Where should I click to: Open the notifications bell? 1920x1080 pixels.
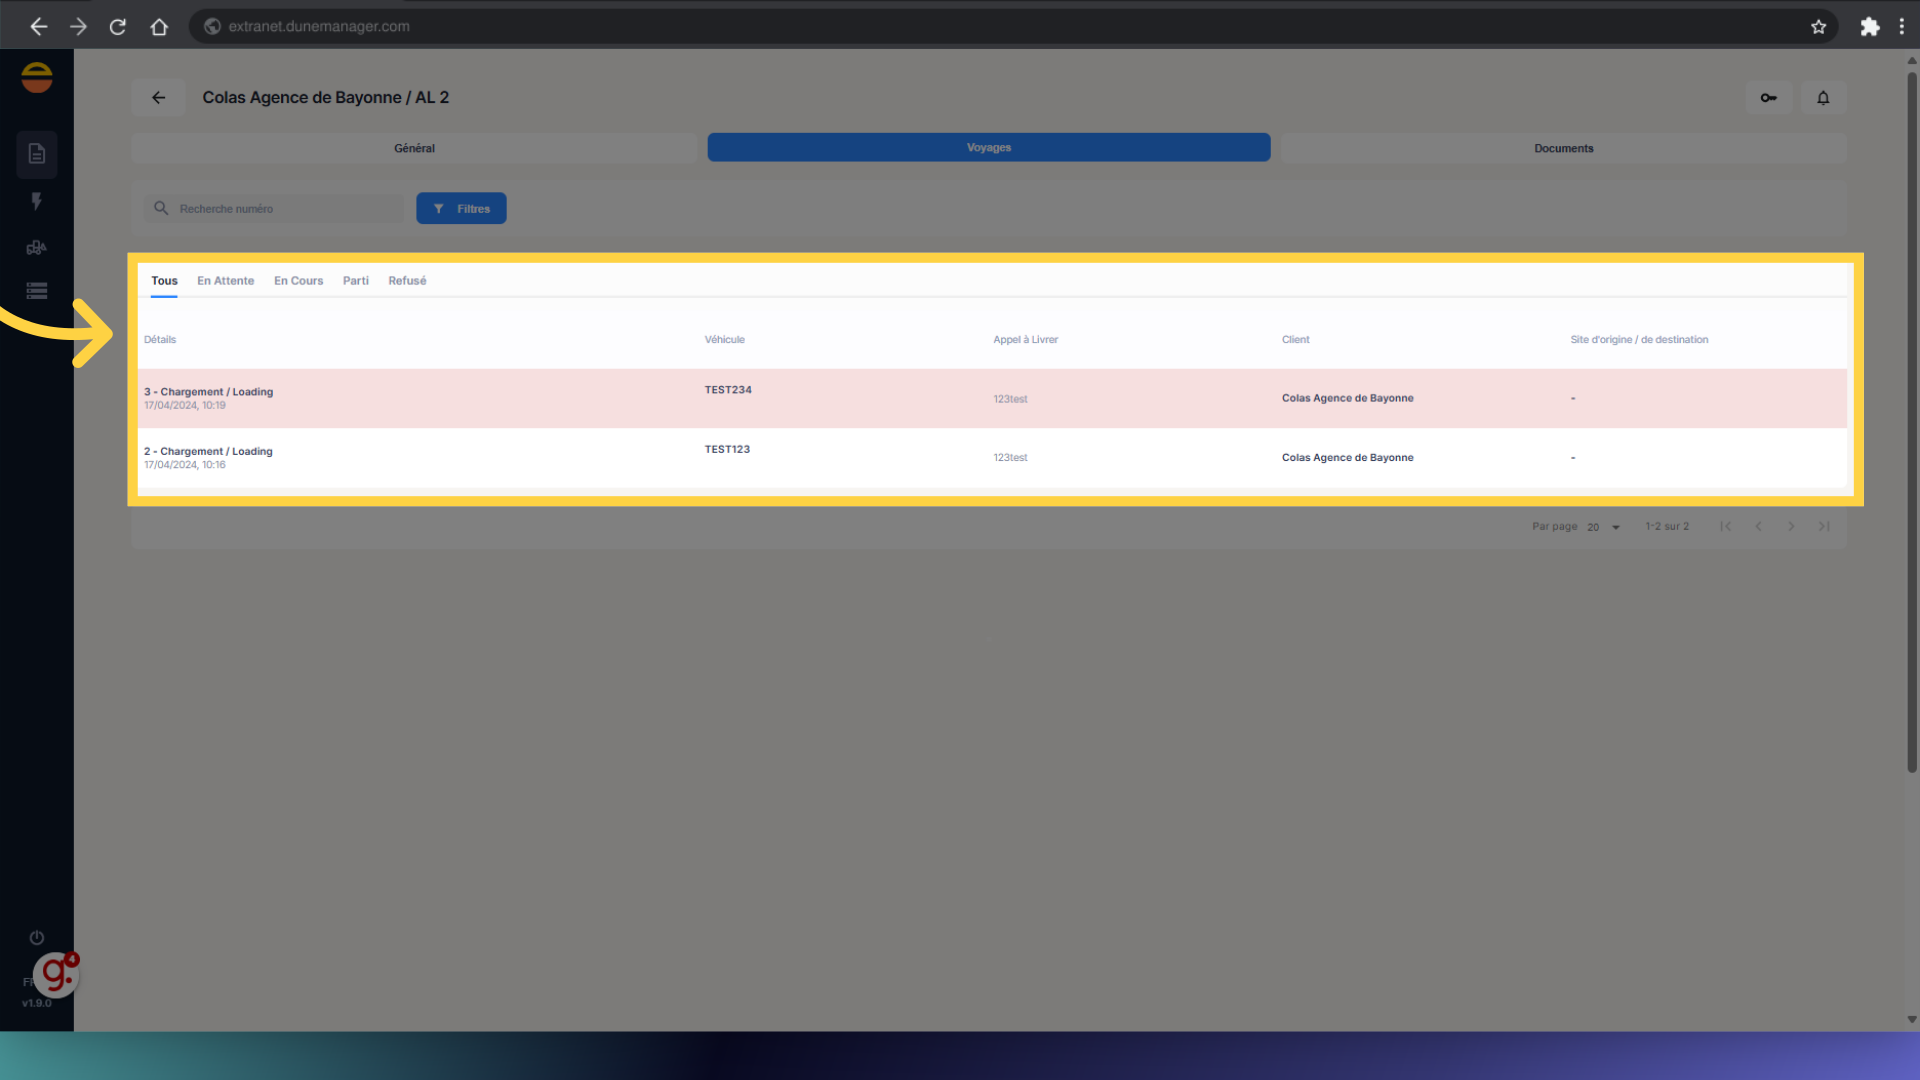(1823, 98)
